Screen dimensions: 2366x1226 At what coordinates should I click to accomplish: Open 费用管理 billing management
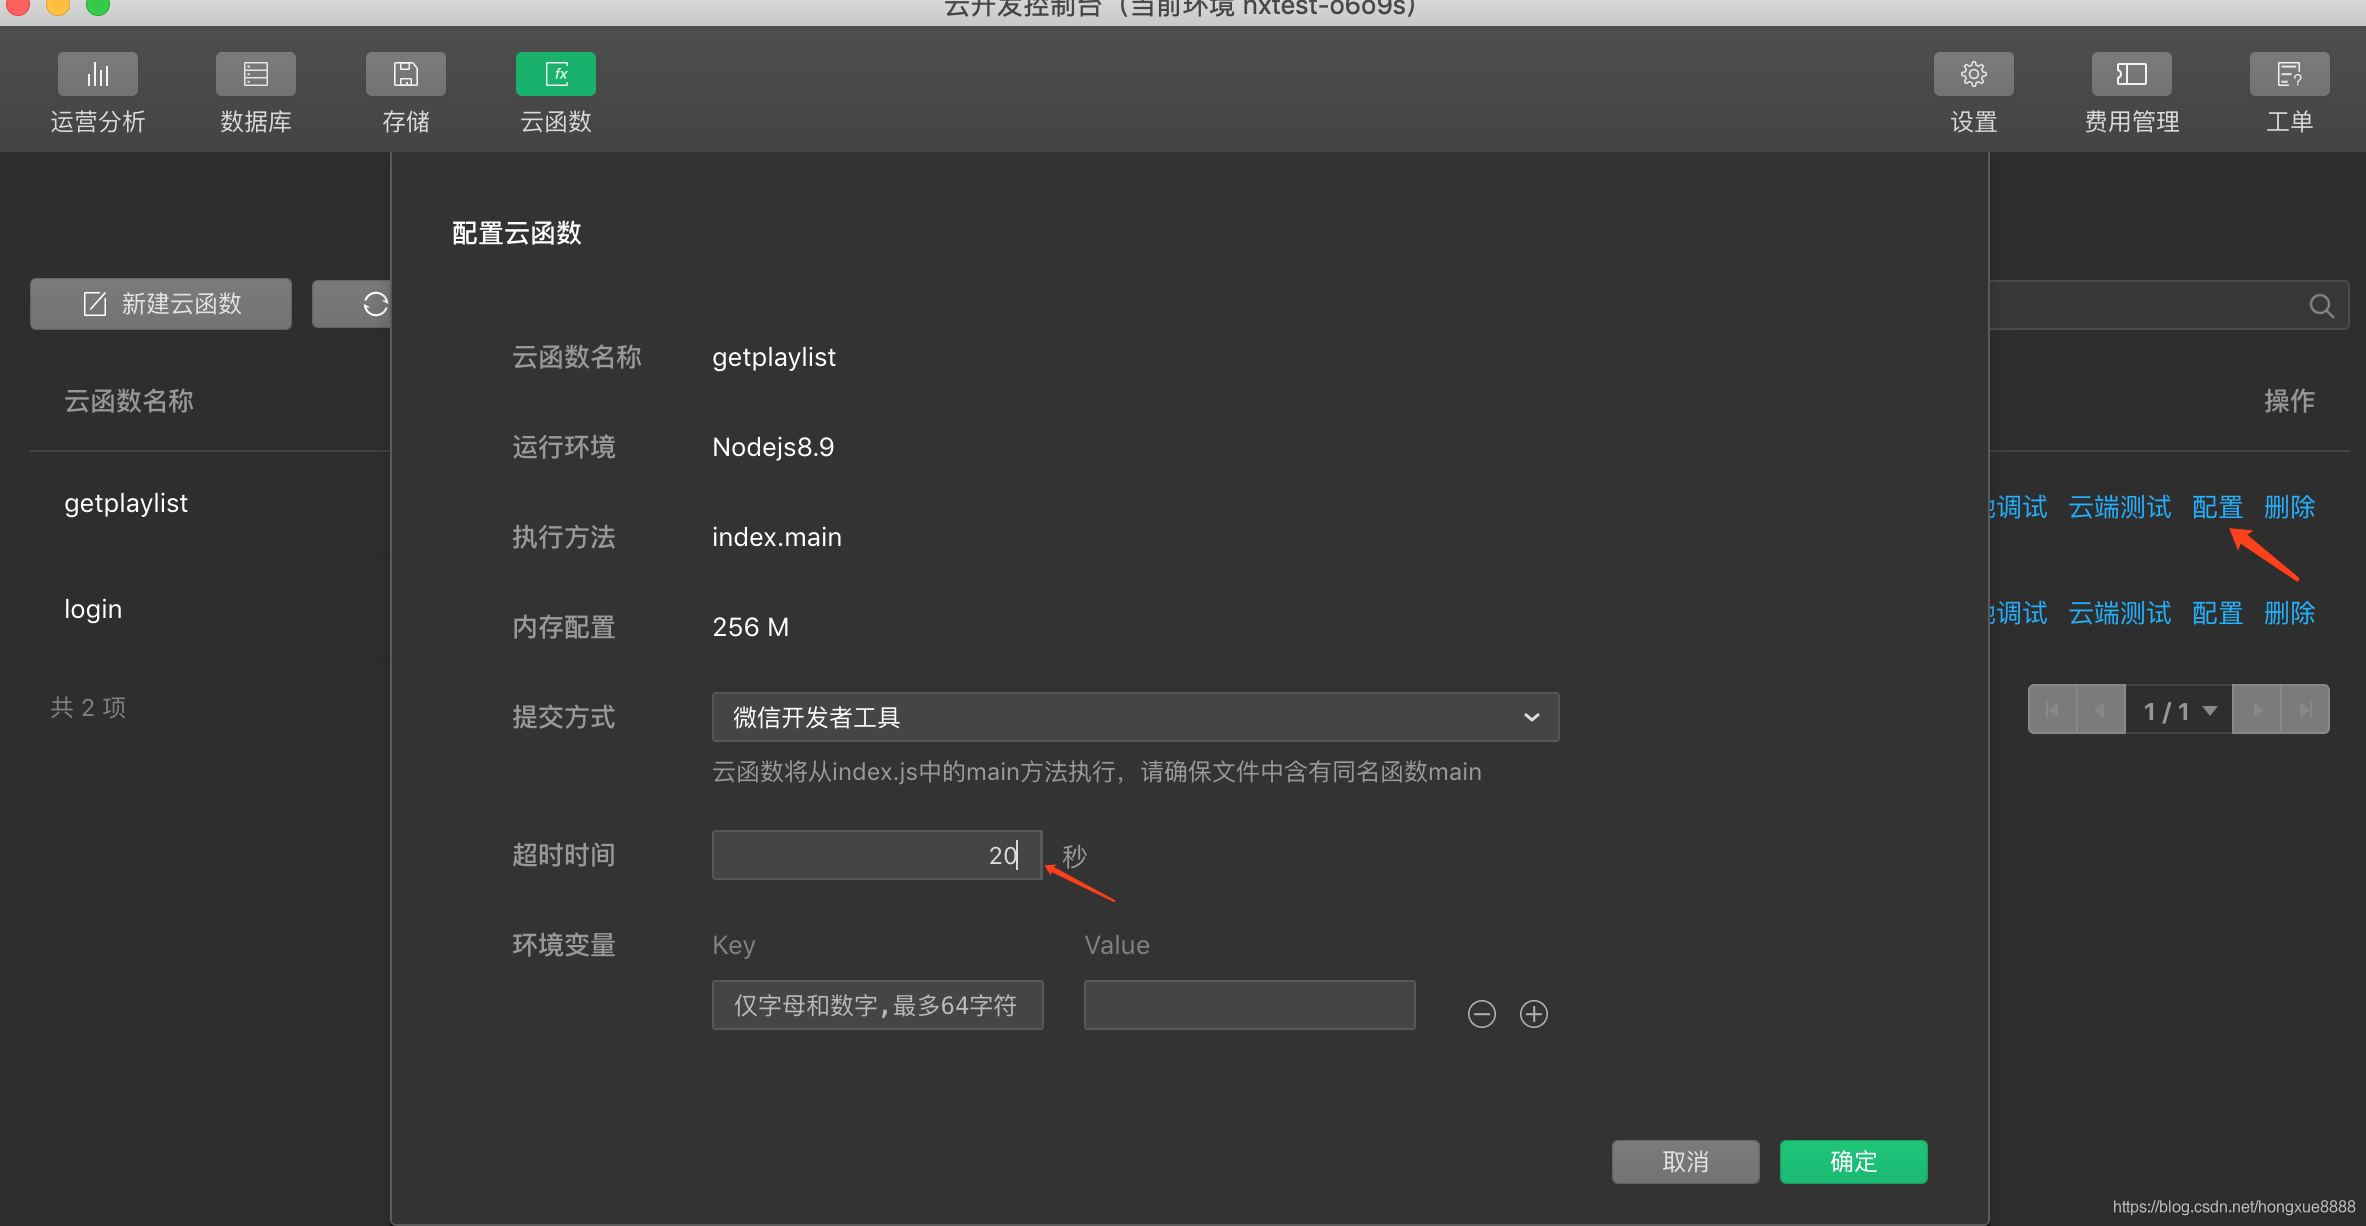2131,94
